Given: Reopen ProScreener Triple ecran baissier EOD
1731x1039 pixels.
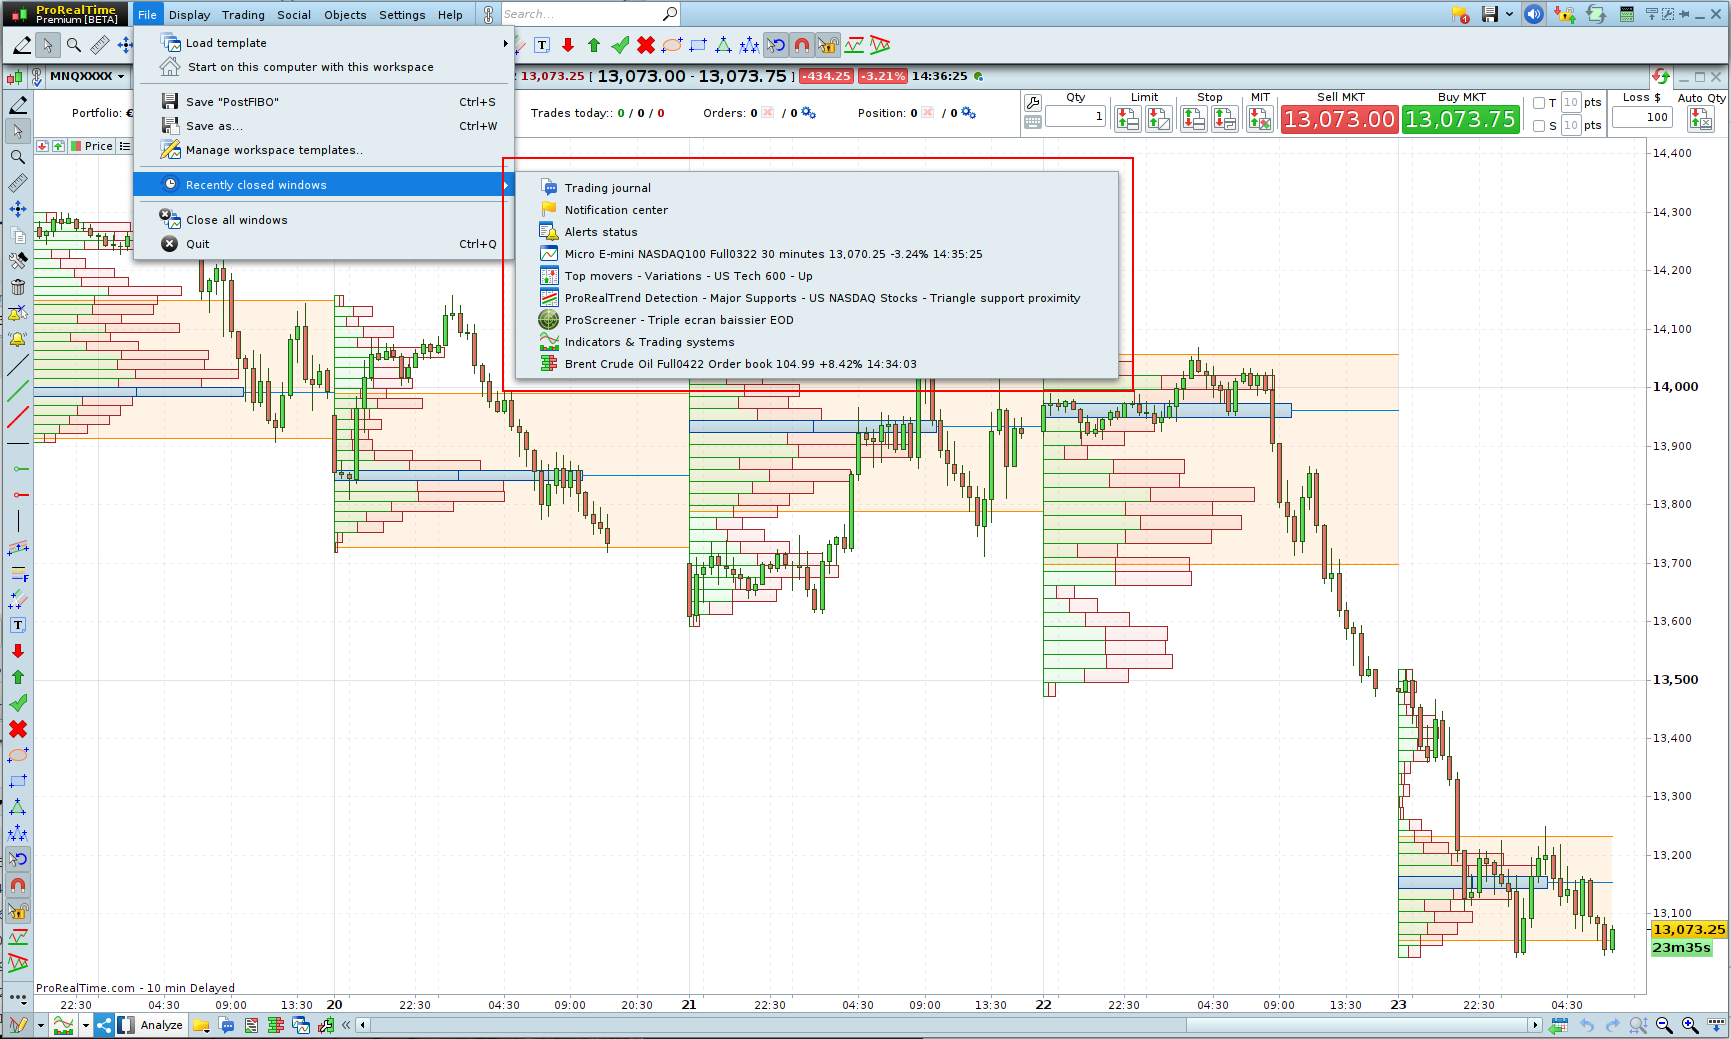Looking at the screenshot, I should point(816,320).
